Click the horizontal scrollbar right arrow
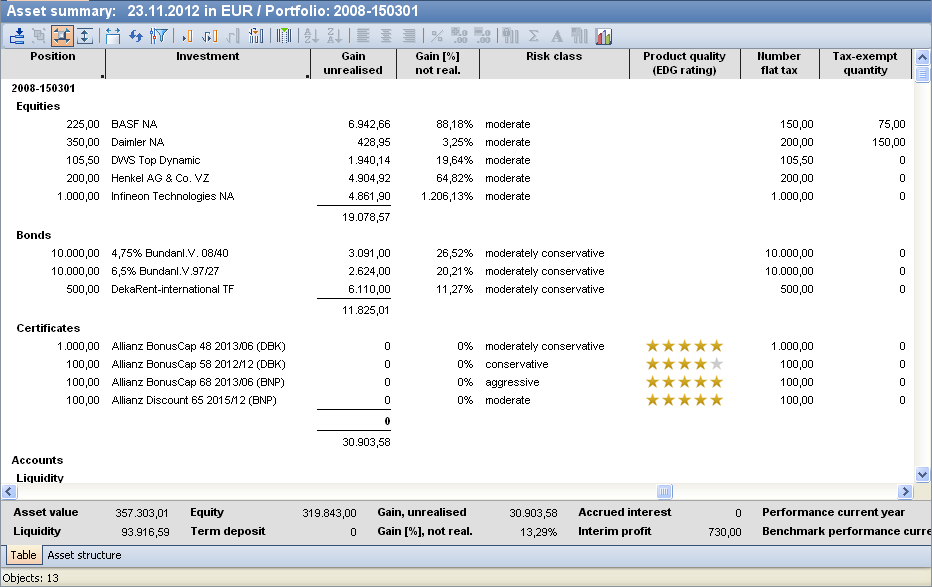 point(906,492)
